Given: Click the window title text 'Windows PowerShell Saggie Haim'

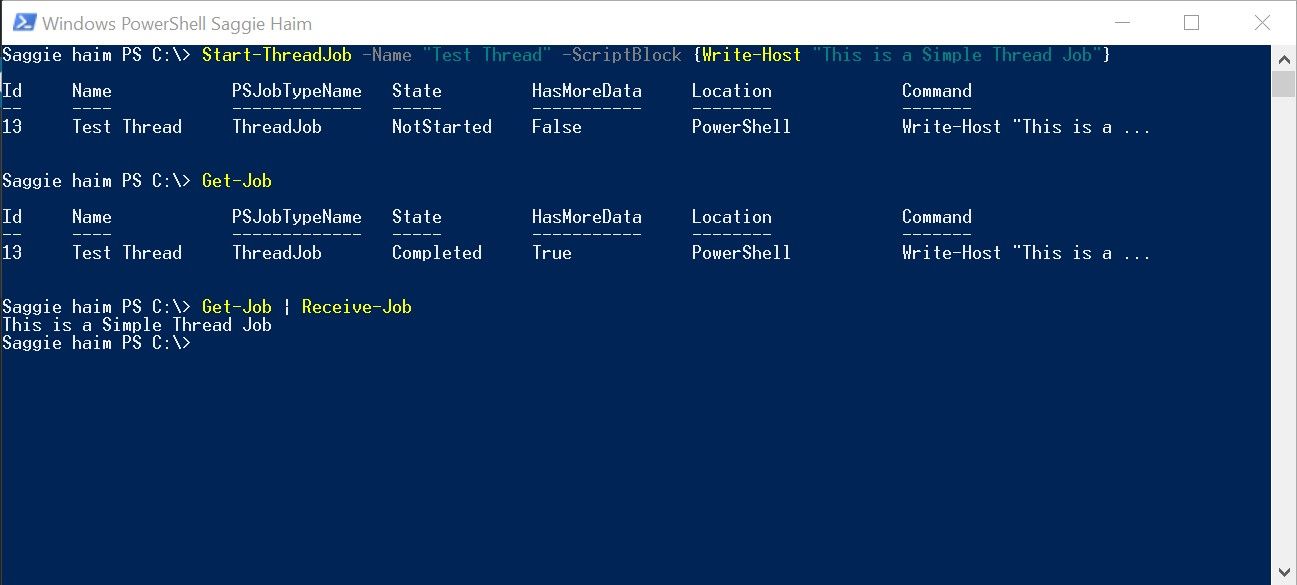Looking at the screenshot, I should coord(177,23).
